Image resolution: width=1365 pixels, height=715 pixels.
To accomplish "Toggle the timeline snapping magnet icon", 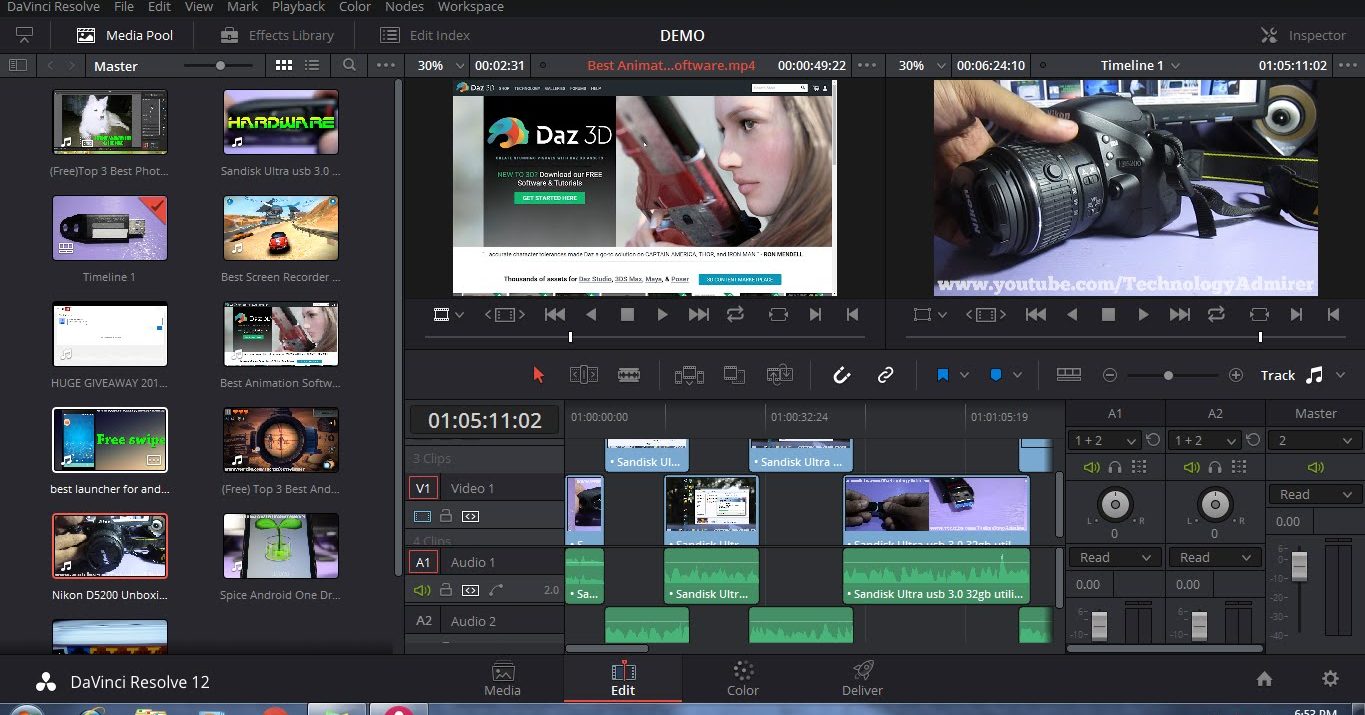I will pos(842,375).
